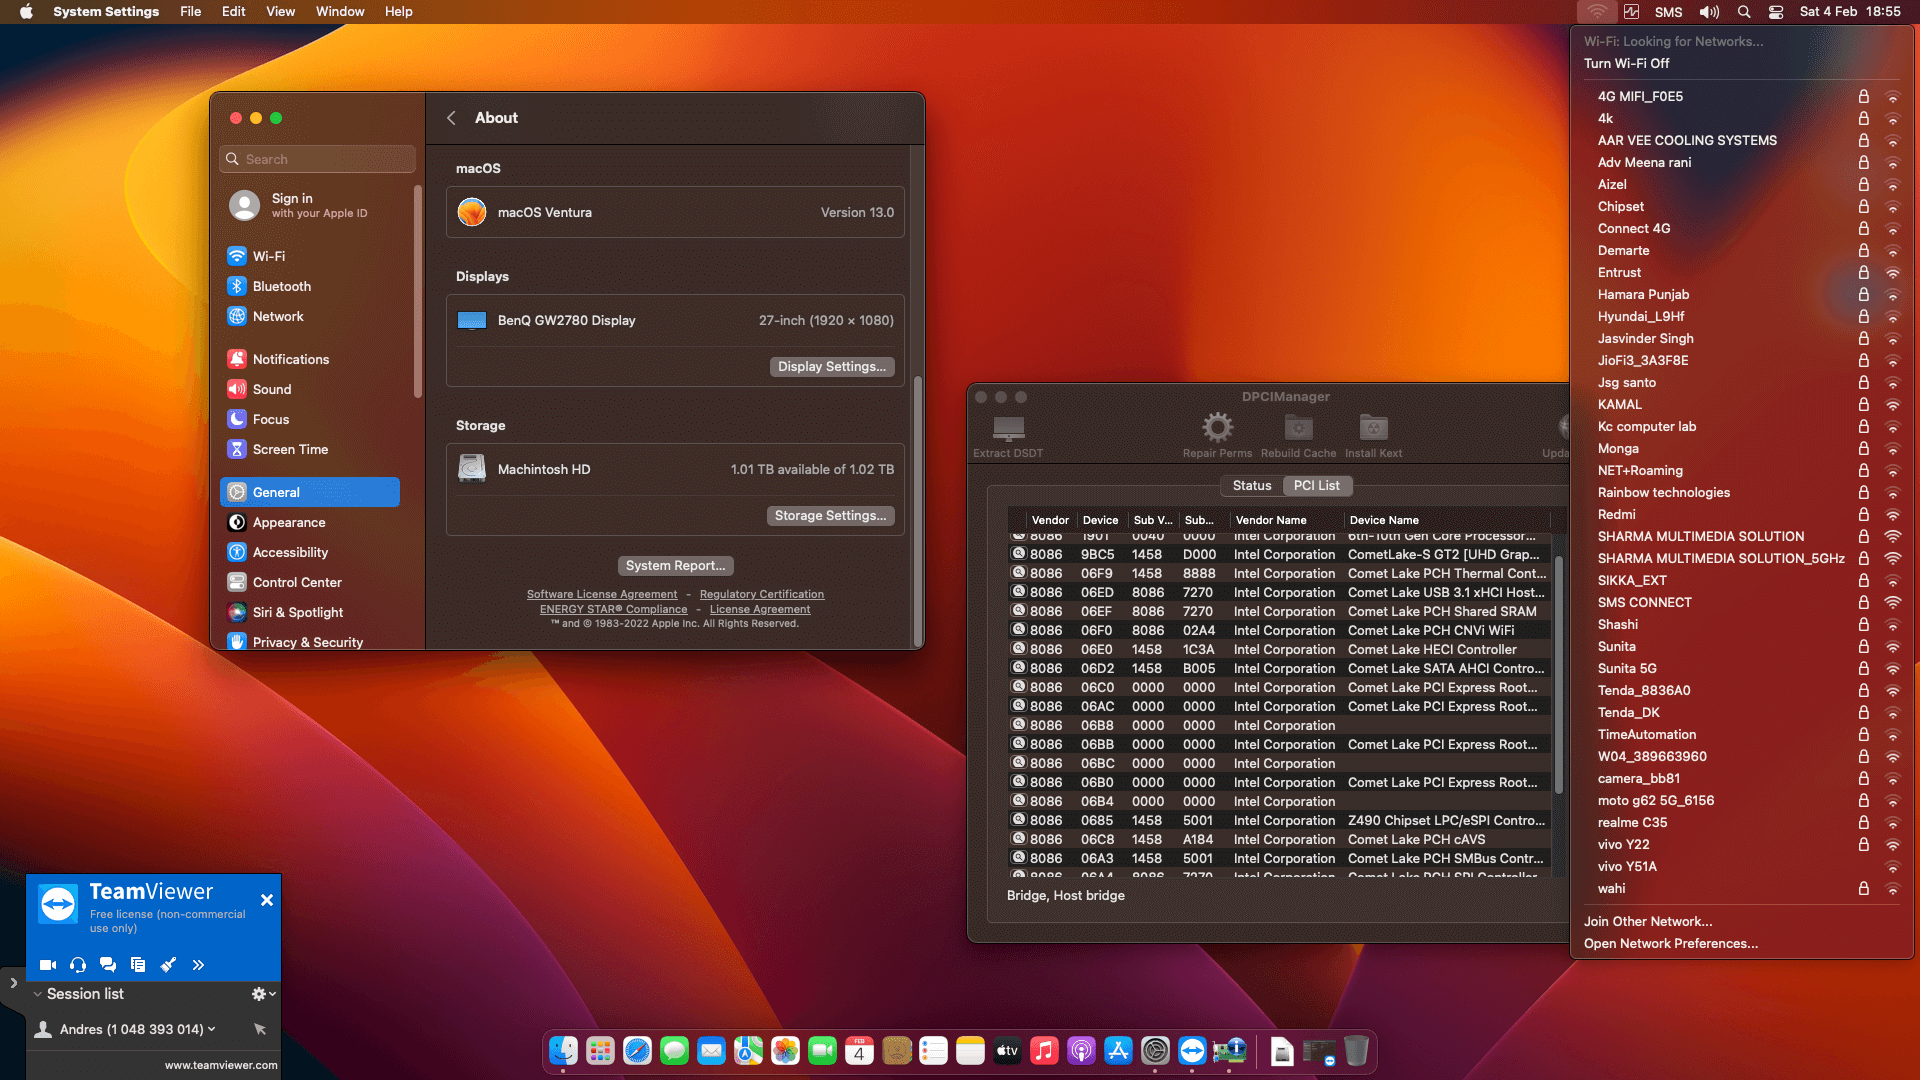Open App Store from the Dock
1920x1080 pixels.
[1118, 1051]
